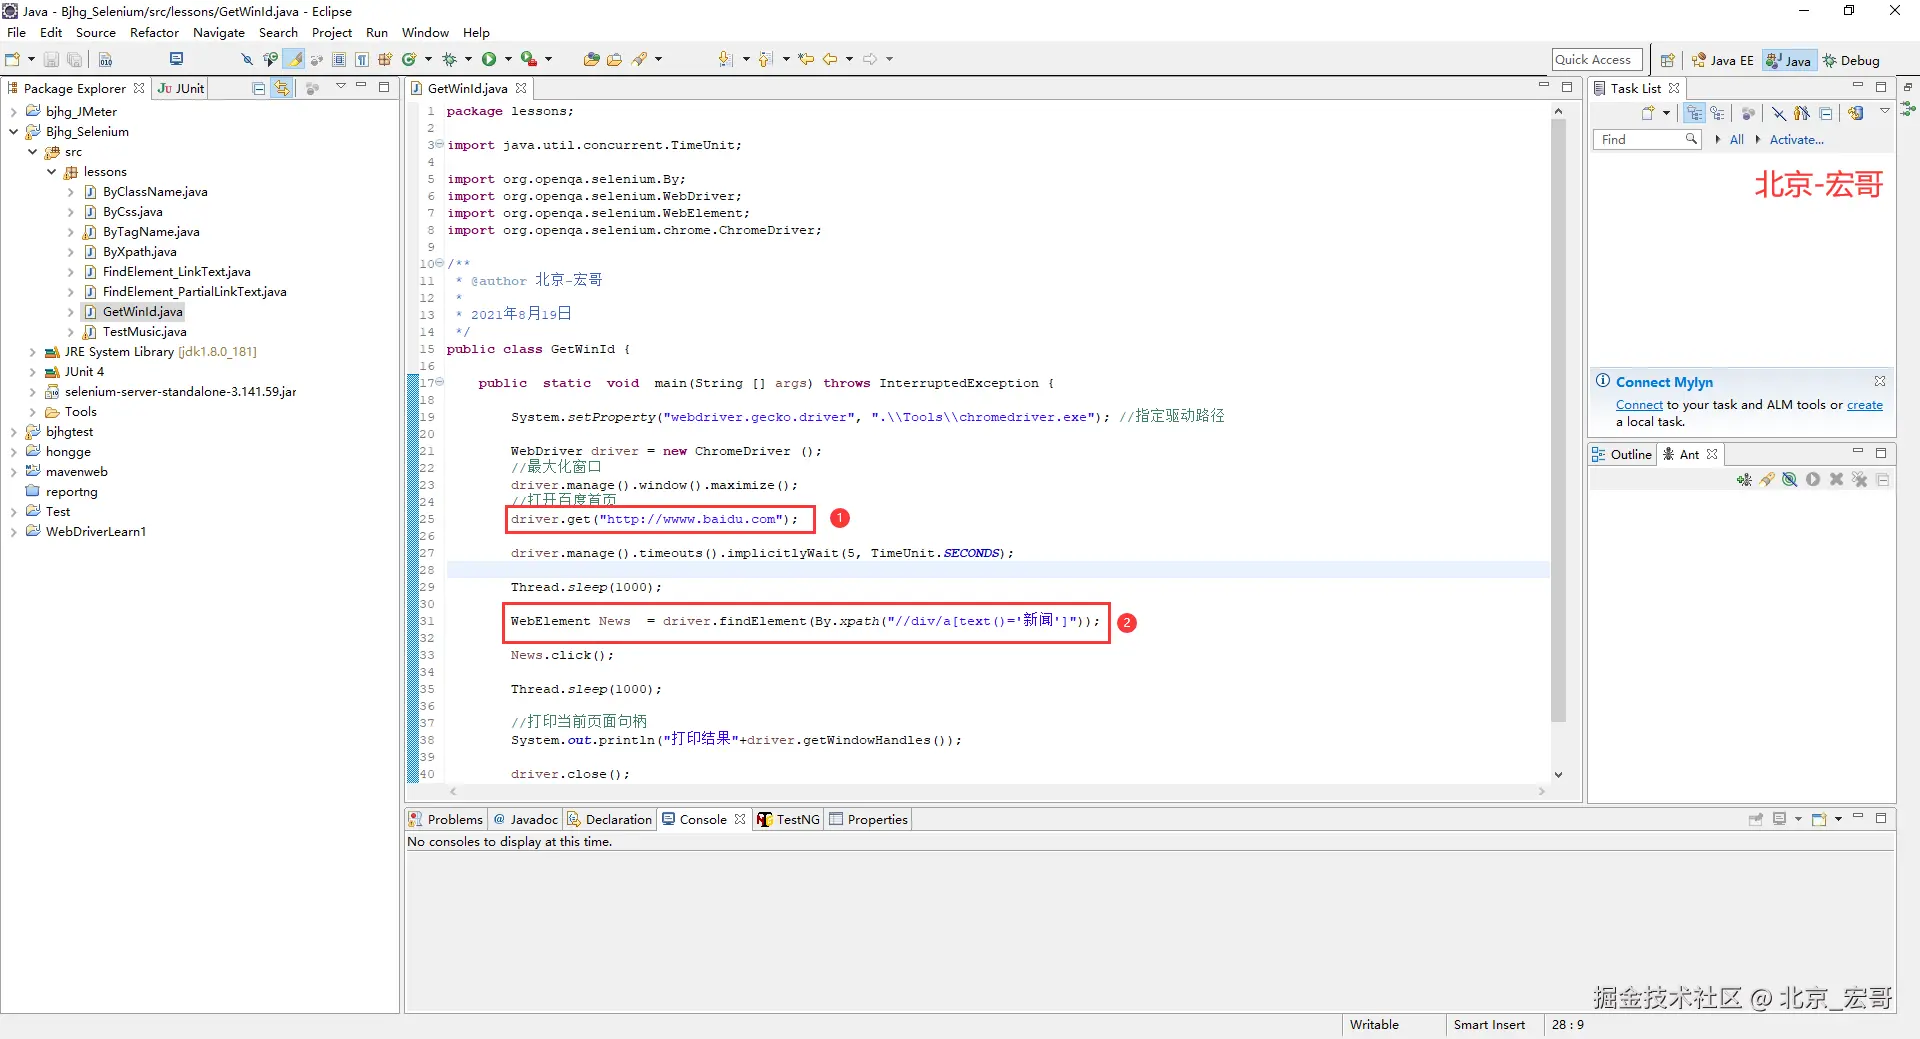Image resolution: width=1920 pixels, height=1039 pixels.
Task: Select ByXpath.java in Package Explorer
Action: pyautogui.click(x=139, y=252)
